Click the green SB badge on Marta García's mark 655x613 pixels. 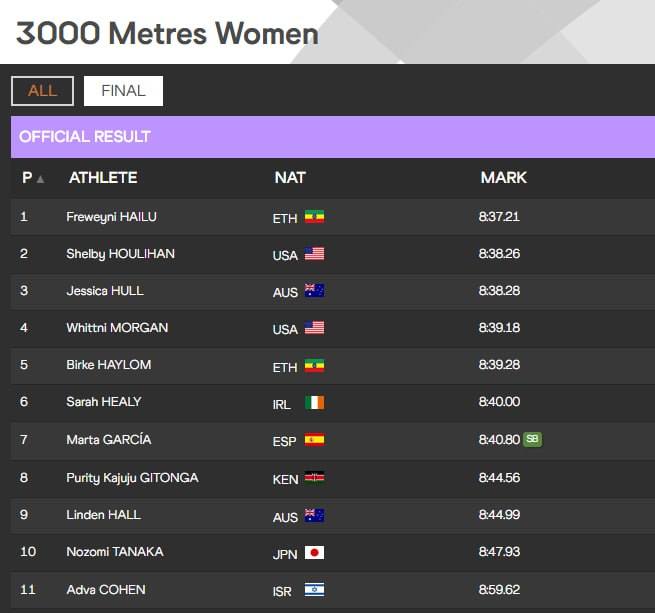pyautogui.click(x=532, y=439)
